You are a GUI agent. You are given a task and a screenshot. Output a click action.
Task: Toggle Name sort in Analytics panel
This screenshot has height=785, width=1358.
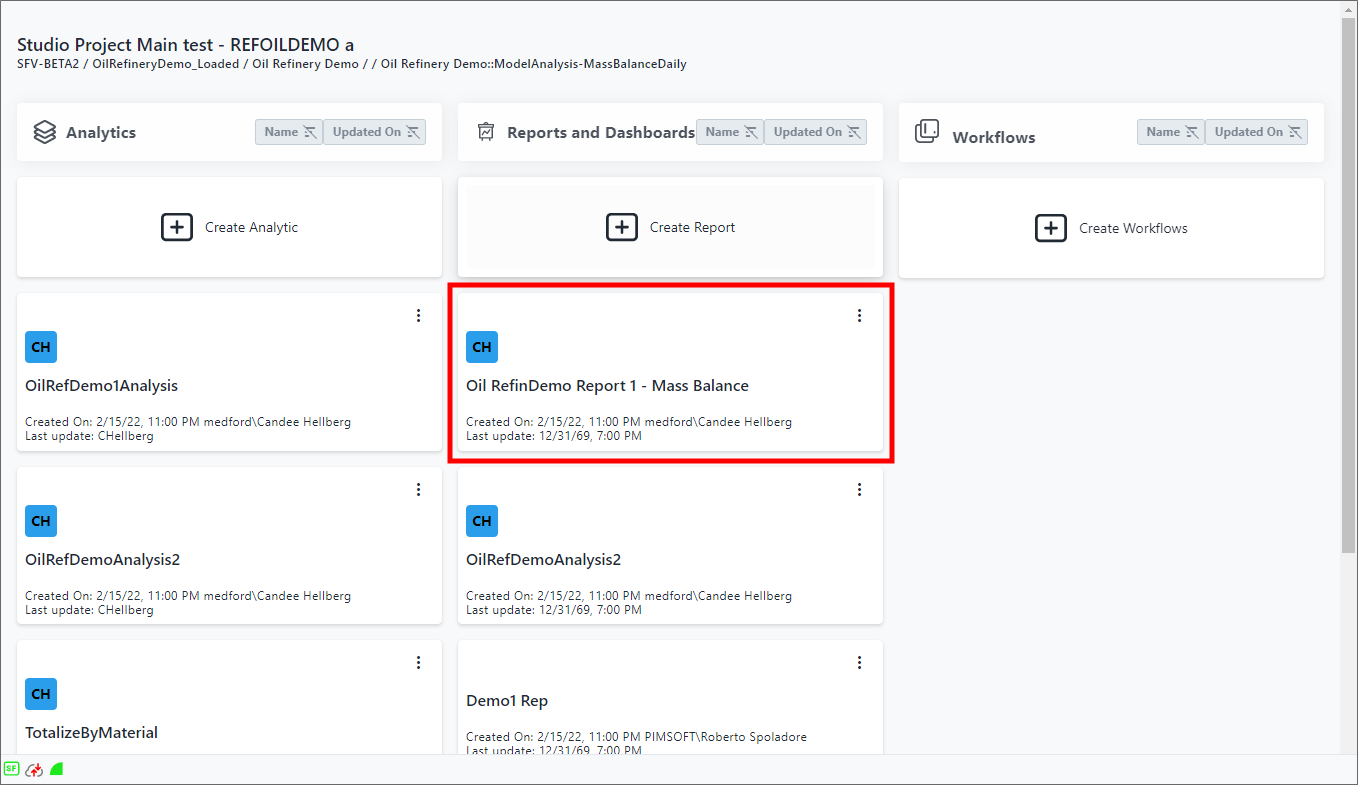tap(289, 132)
